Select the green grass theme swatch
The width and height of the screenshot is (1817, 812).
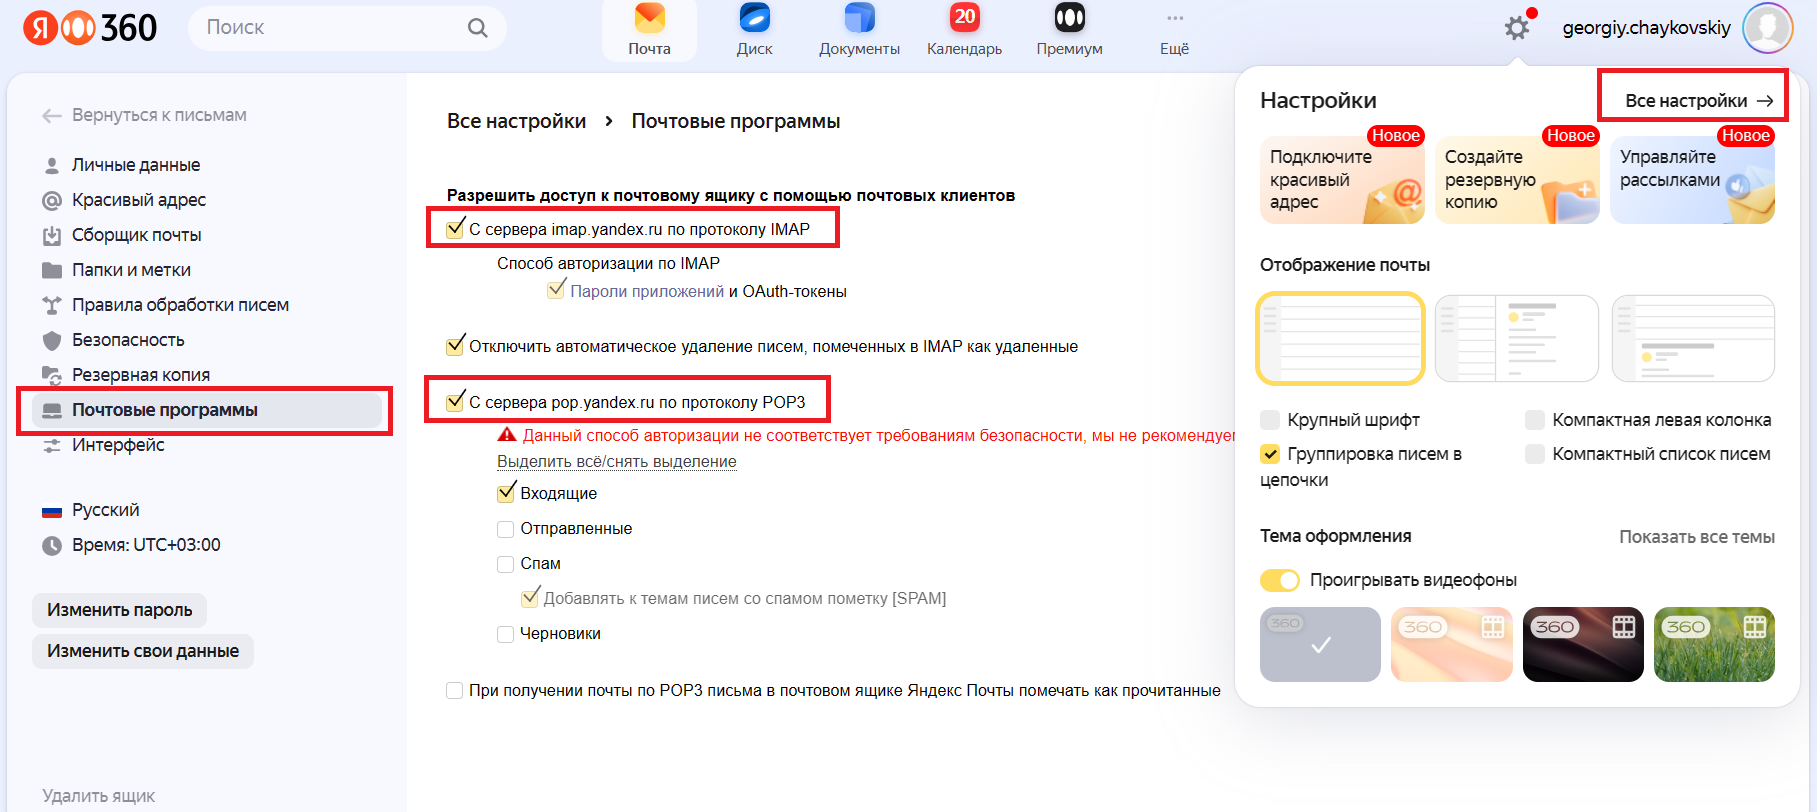1714,645
